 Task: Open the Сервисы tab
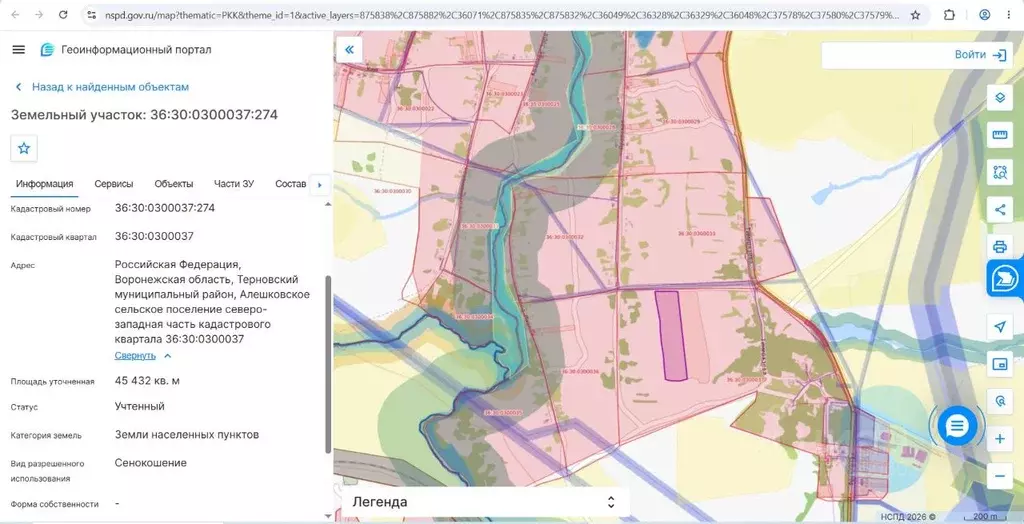click(x=114, y=184)
